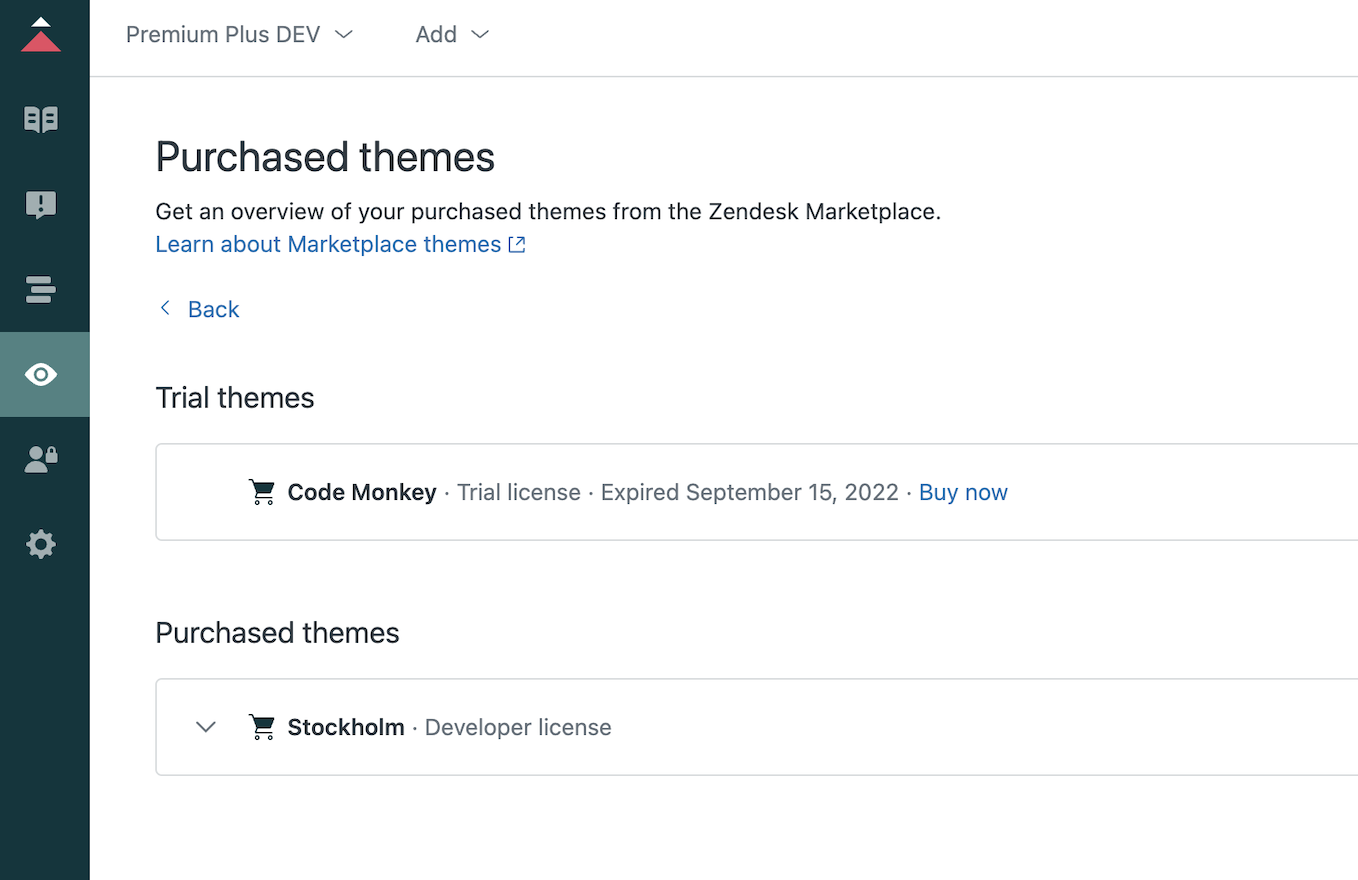Open the Arrange content bars icon
The width and height of the screenshot is (1358, 880).
pyautogui.click(x=41, y=290)
